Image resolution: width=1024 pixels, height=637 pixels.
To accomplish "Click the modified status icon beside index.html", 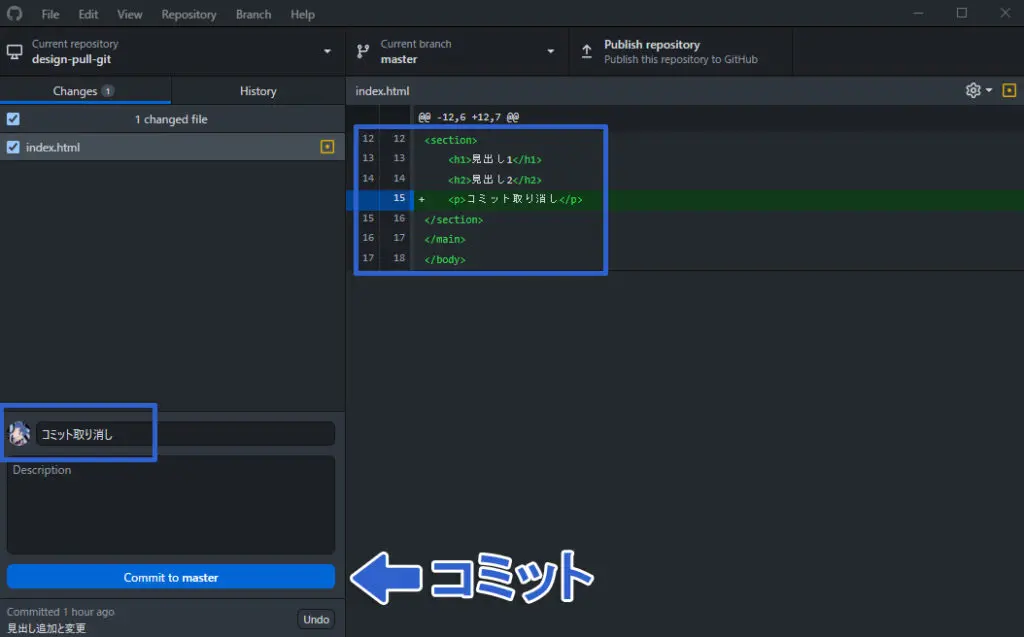I will click(326, 147).
